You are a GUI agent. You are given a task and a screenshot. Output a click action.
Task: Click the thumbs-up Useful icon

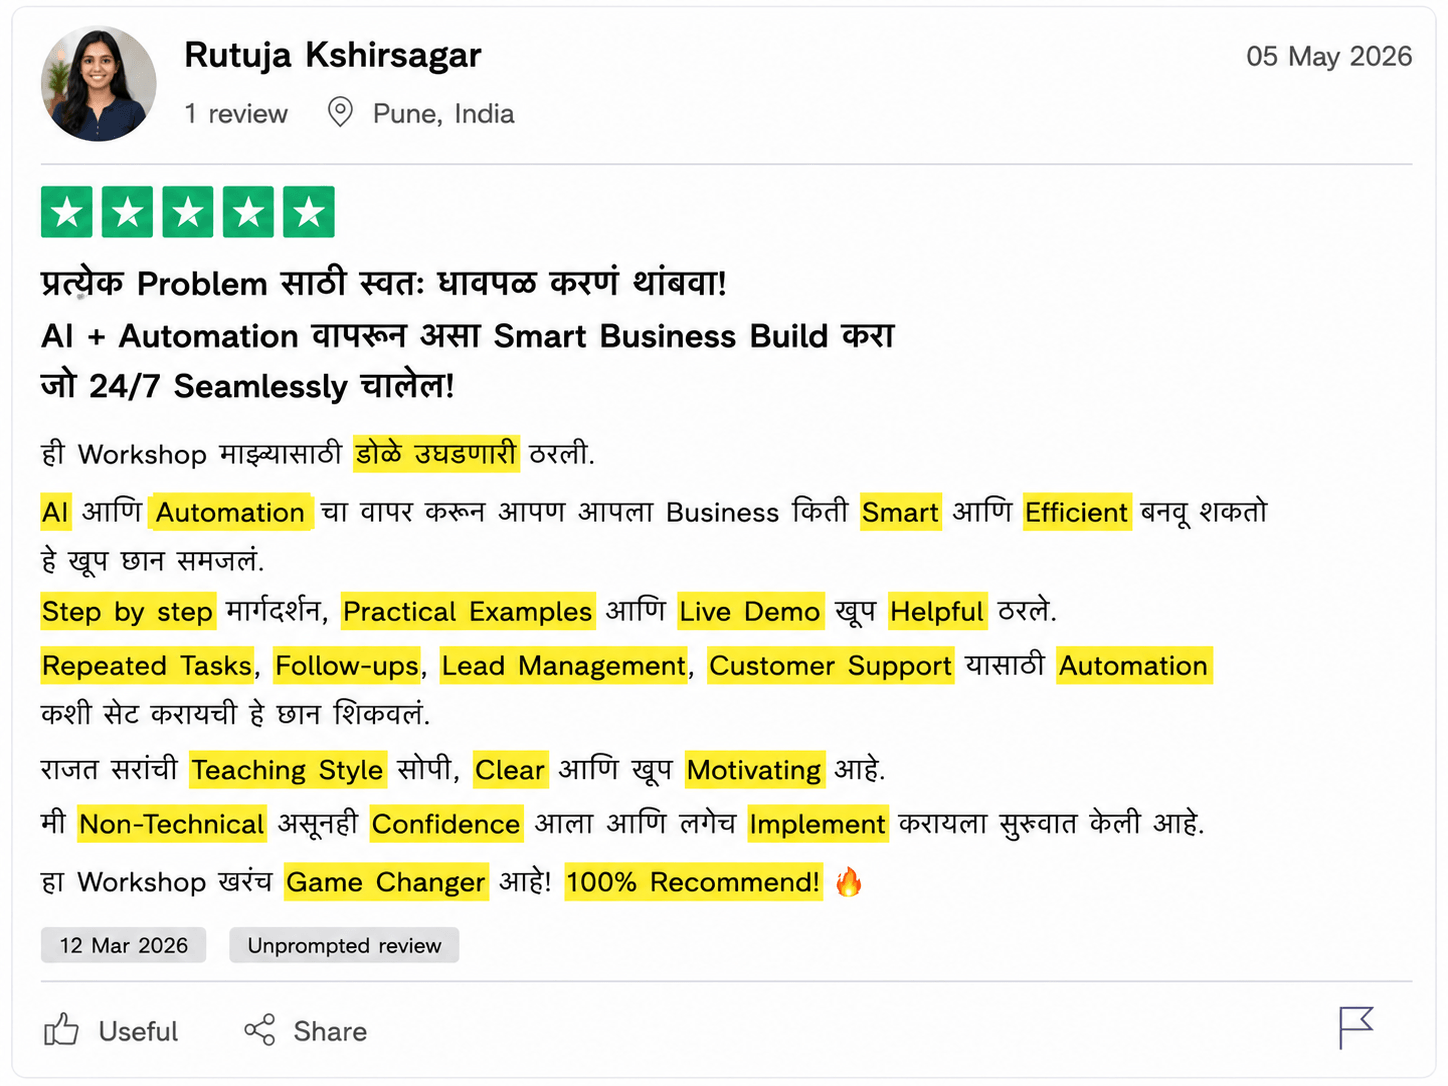61,1030
